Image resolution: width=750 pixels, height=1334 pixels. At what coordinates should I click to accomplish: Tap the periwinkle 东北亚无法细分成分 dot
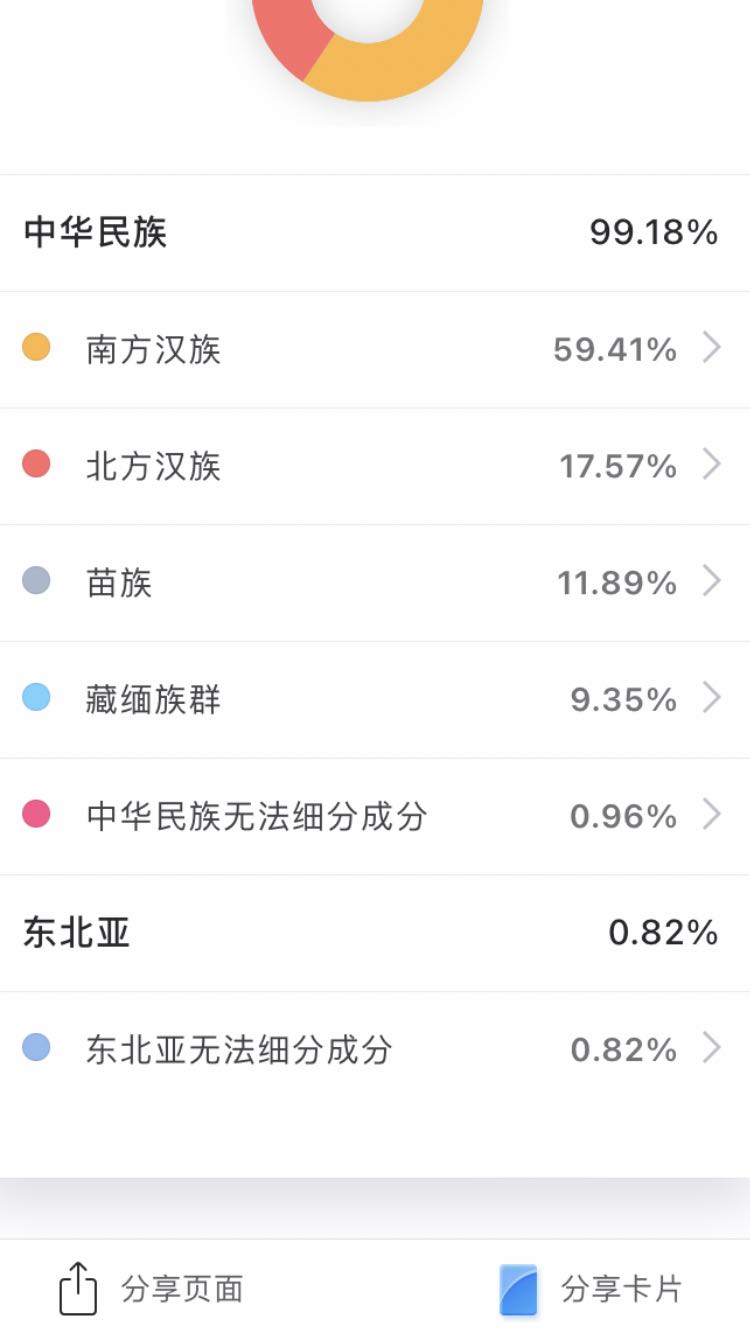pyautogui.click(x=36, y=1047)
